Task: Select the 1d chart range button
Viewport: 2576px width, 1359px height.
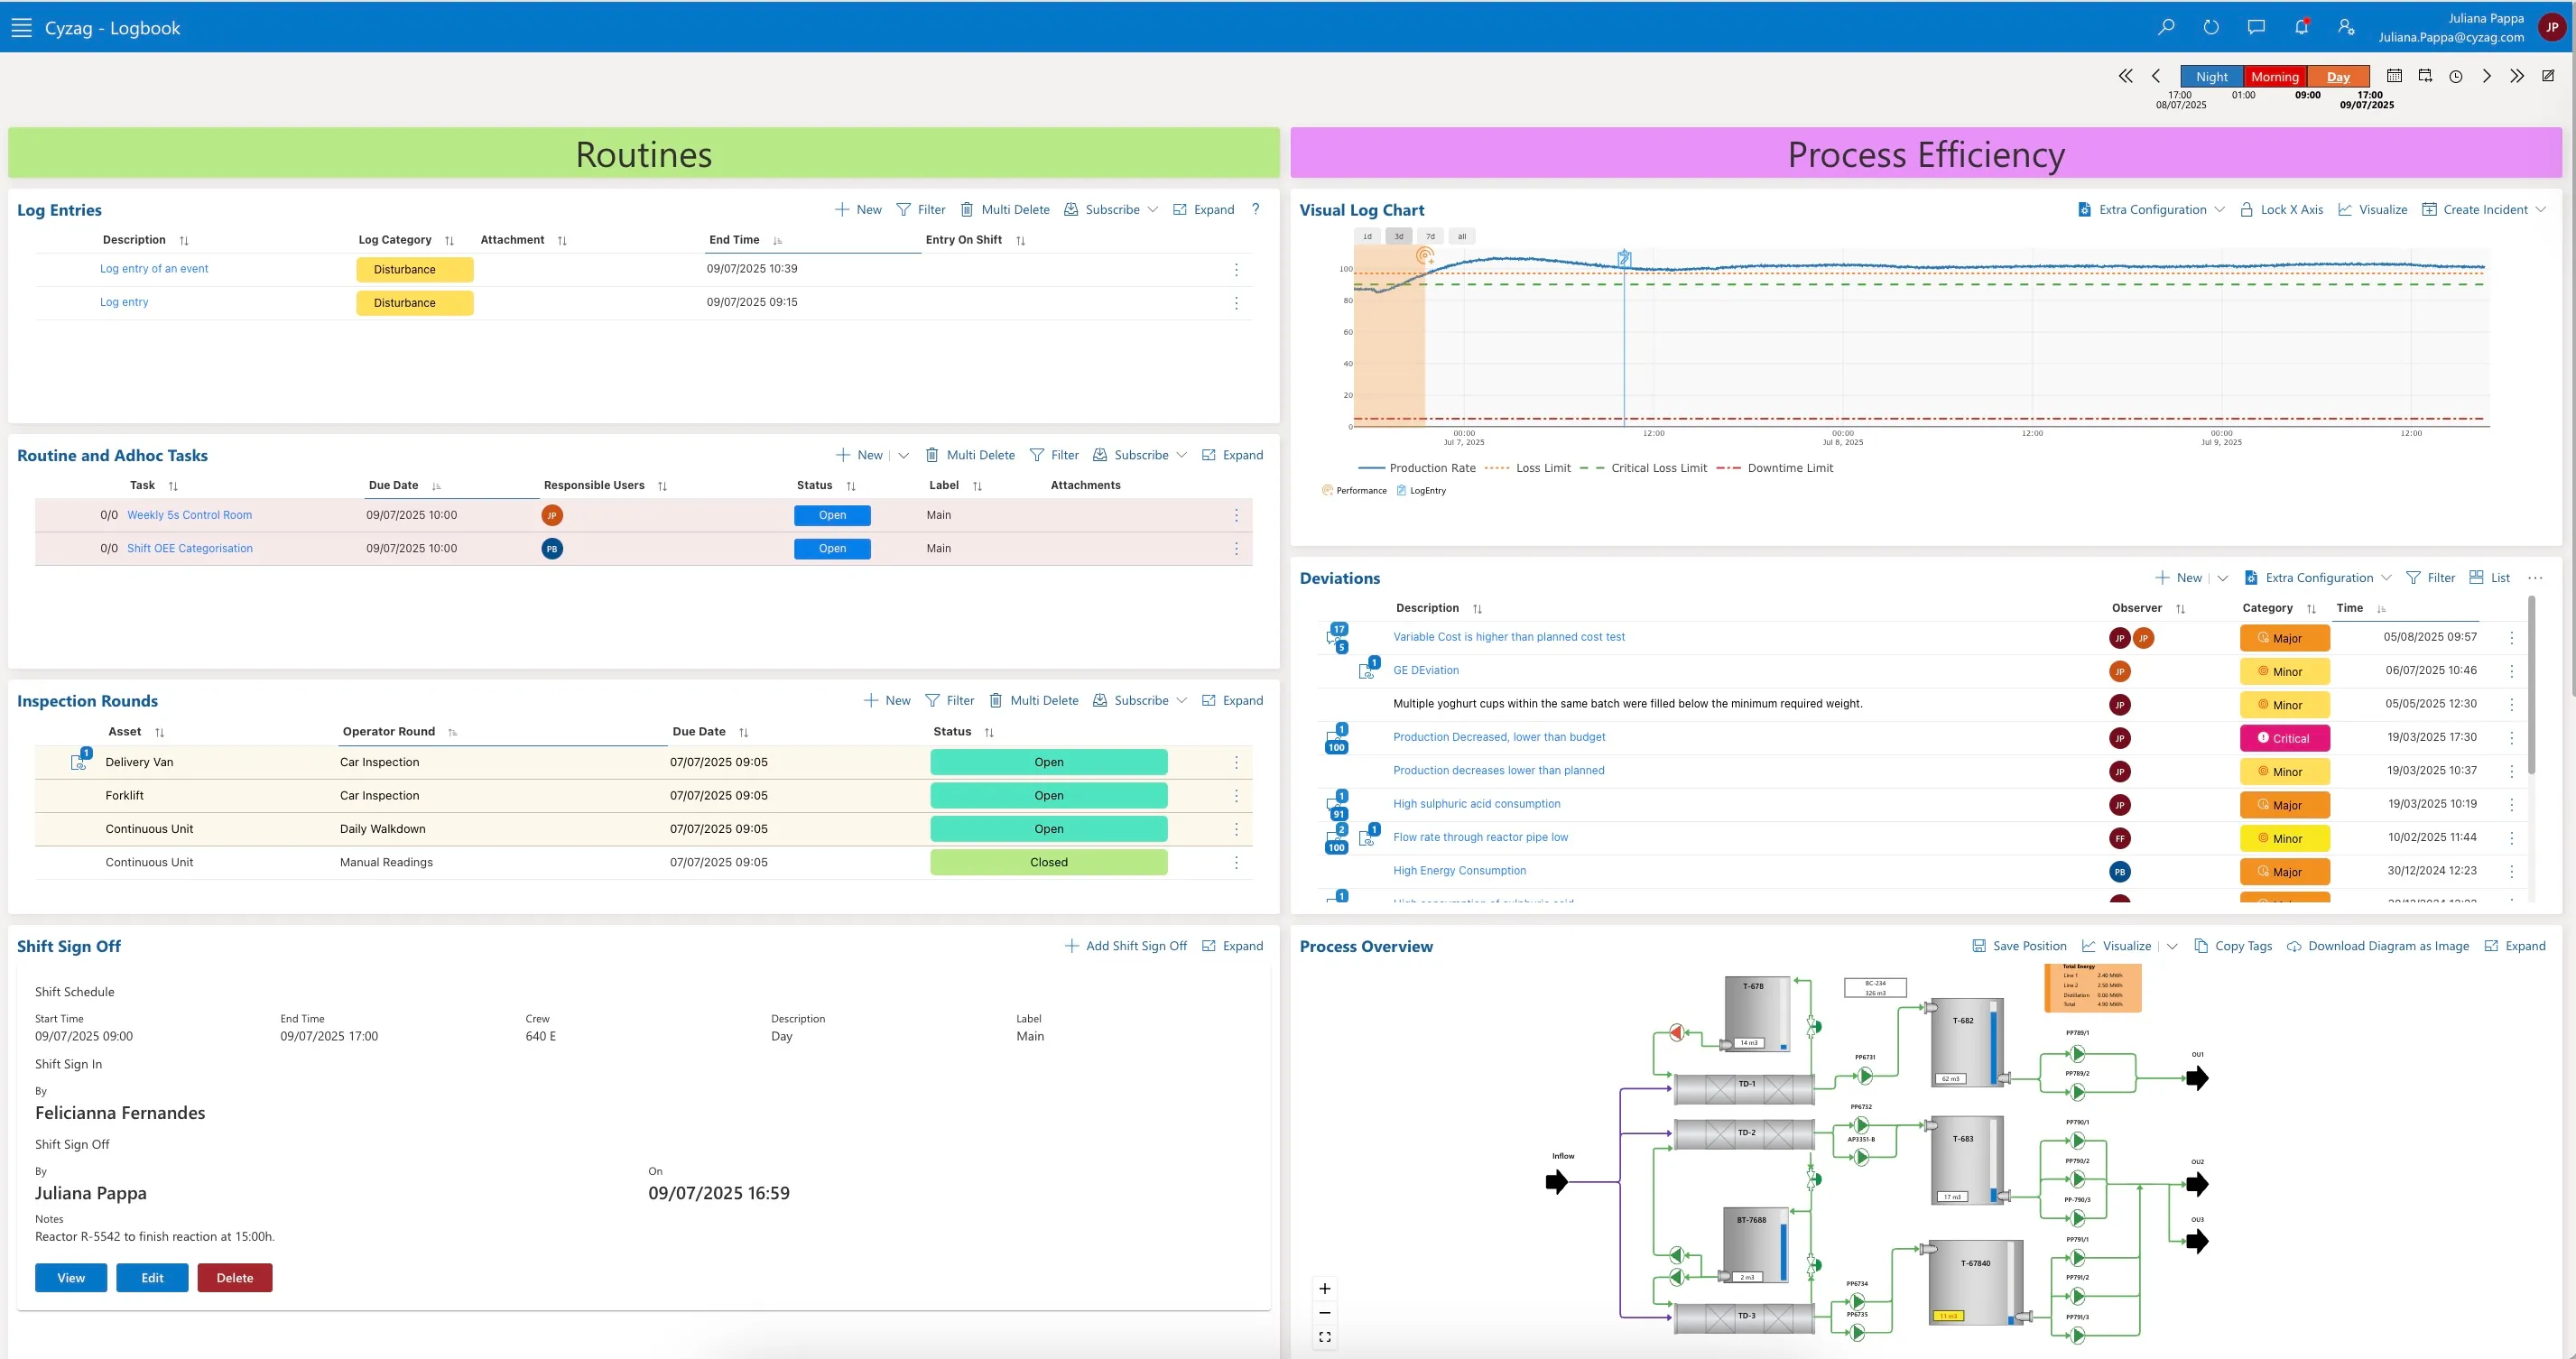Action: 1367,237
